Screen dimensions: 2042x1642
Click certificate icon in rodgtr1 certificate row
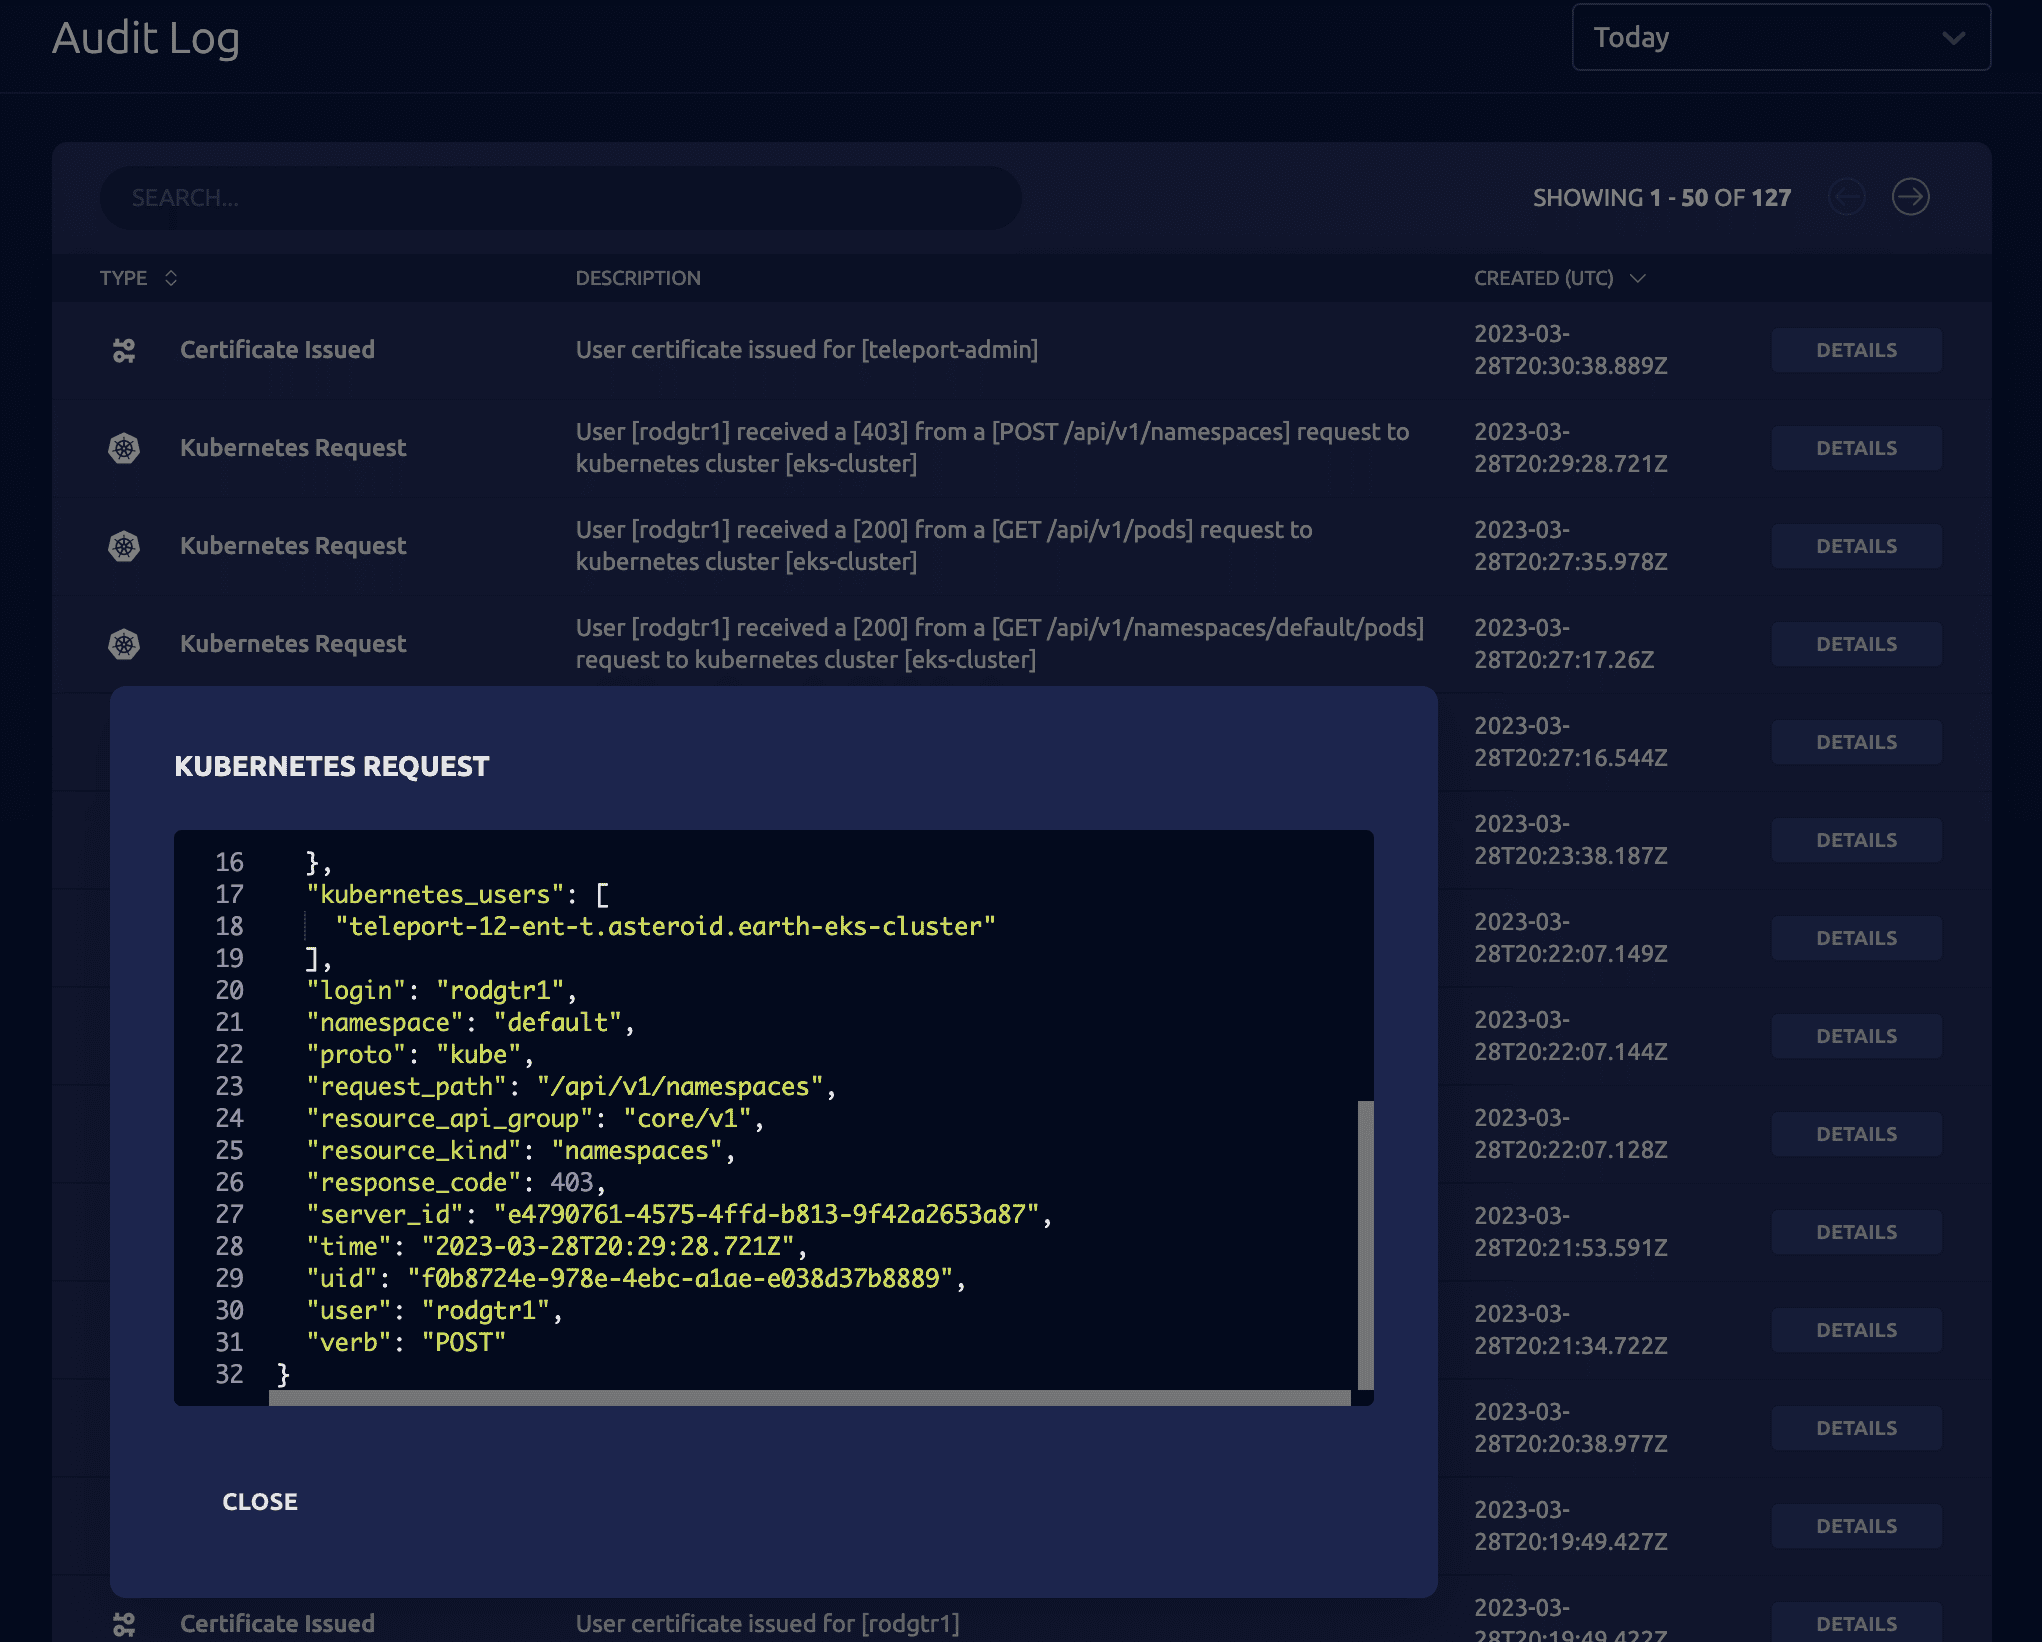pyautogui.click(x=124, y=1624)
